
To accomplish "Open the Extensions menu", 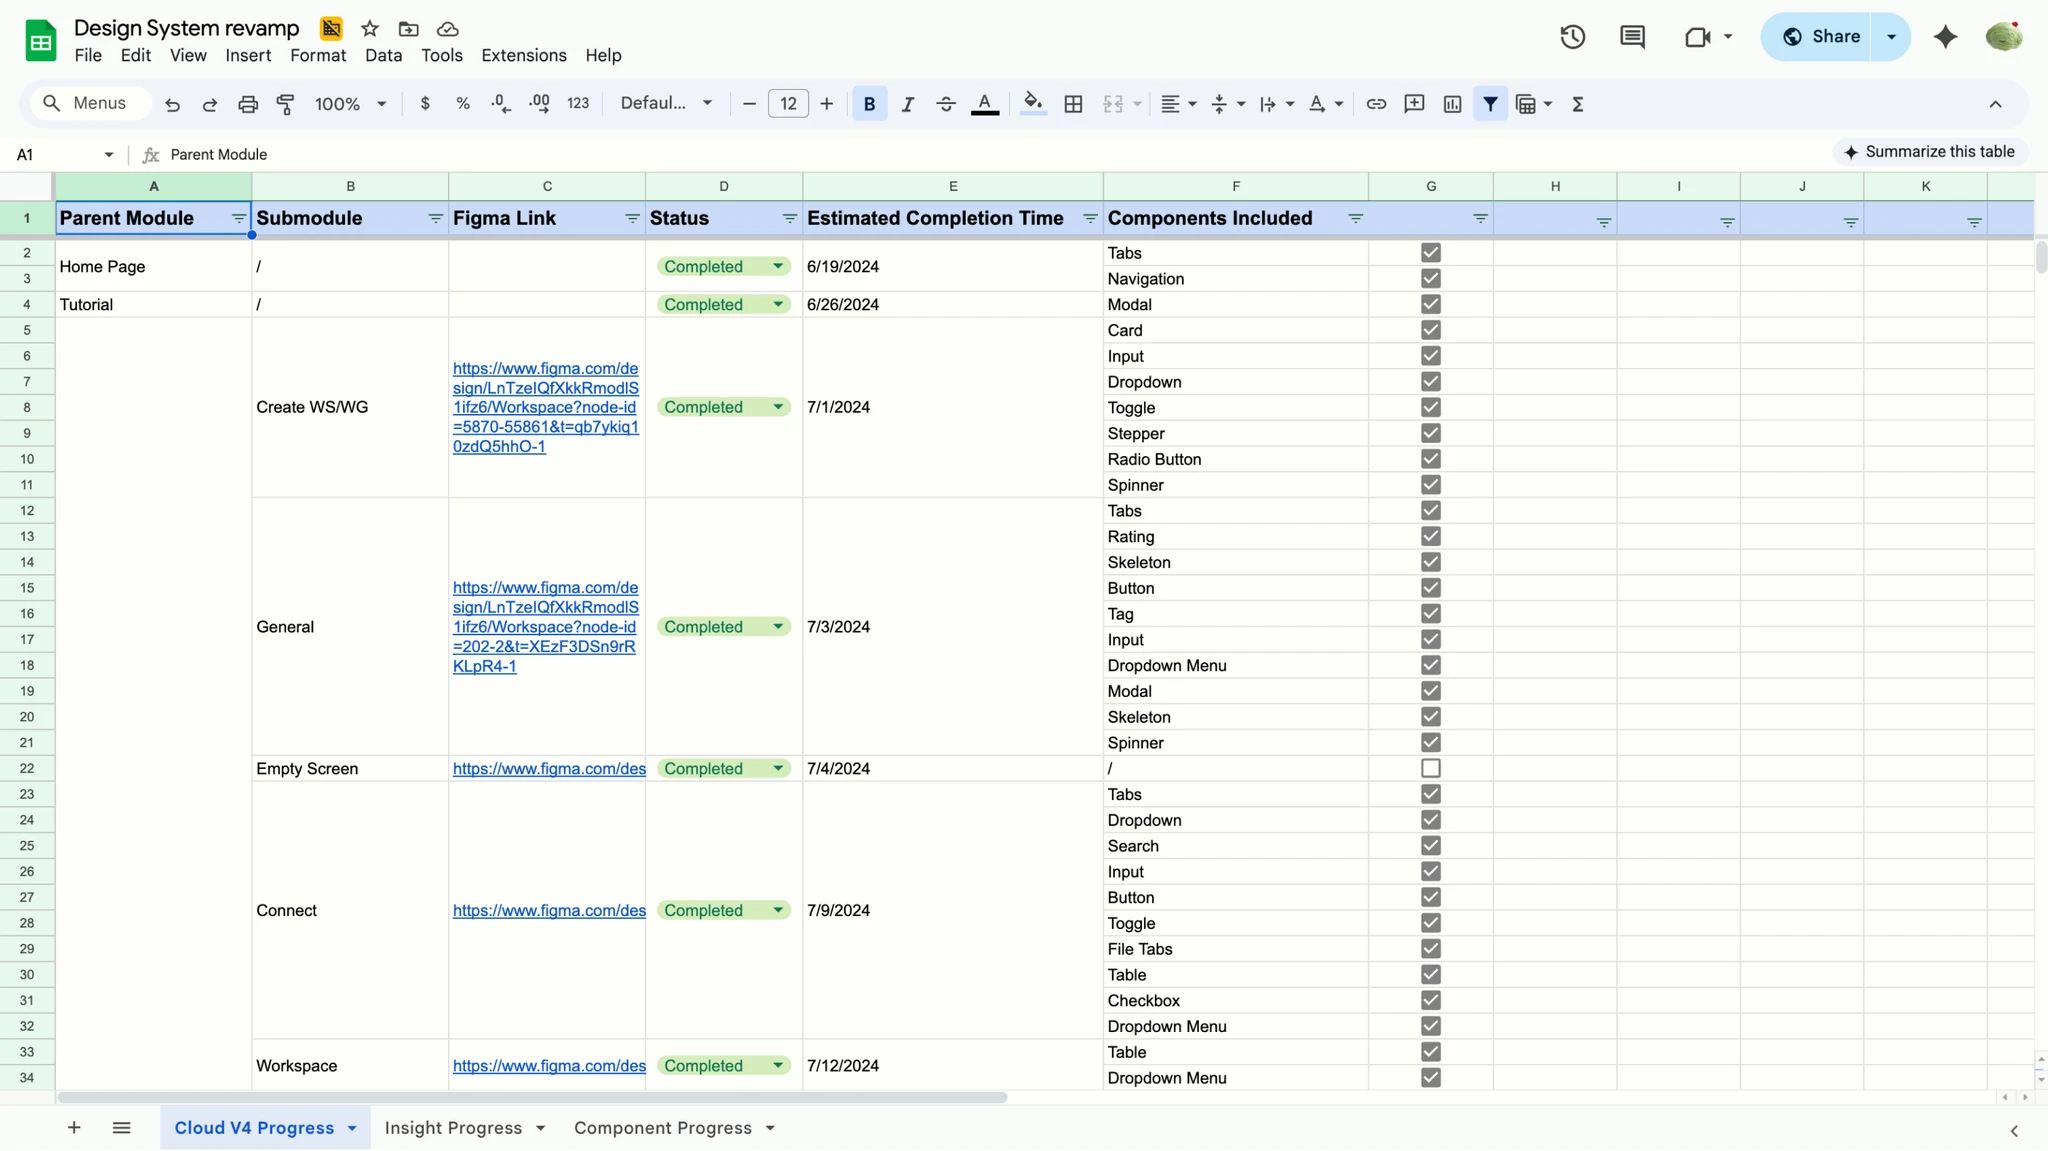I will click(x=524, y=55).
